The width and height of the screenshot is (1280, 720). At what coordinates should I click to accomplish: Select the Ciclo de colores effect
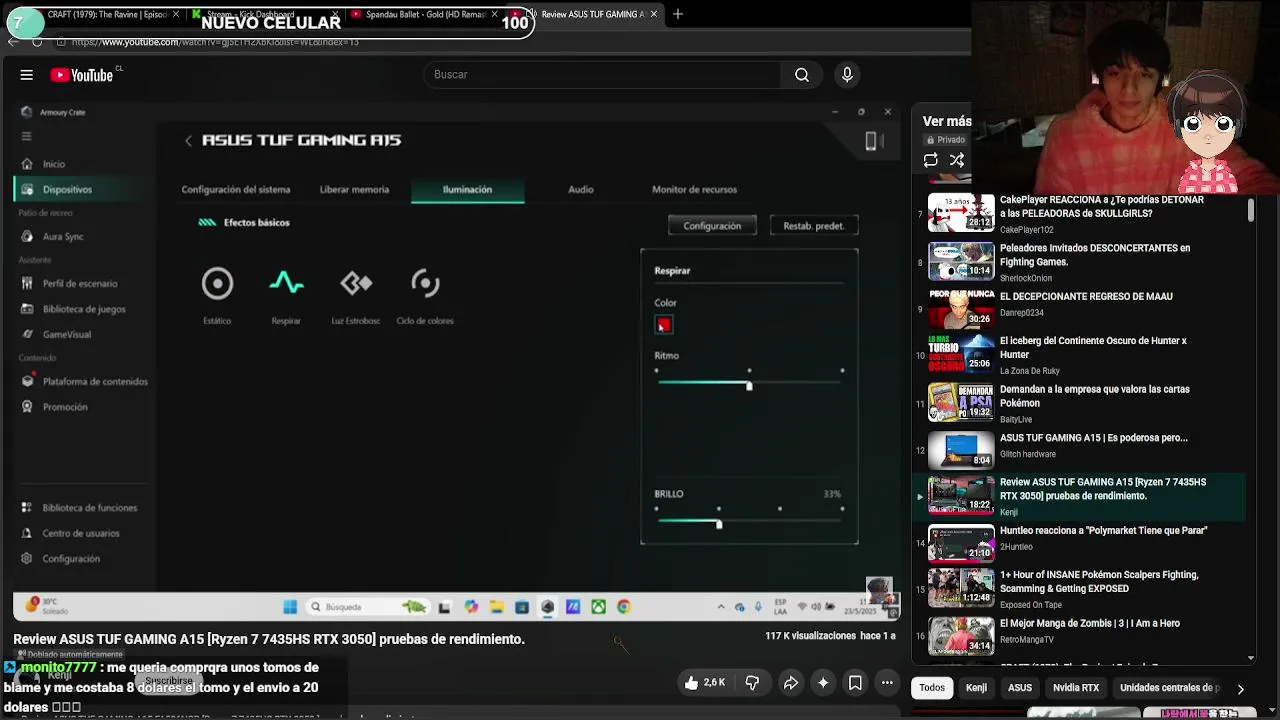pyautogui.click(x=425, y=296)
